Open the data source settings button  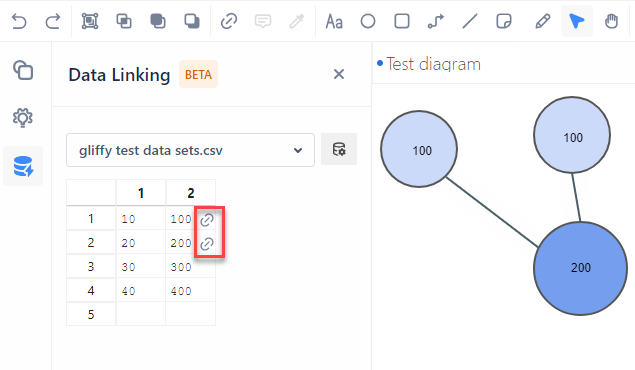(339, 149)
